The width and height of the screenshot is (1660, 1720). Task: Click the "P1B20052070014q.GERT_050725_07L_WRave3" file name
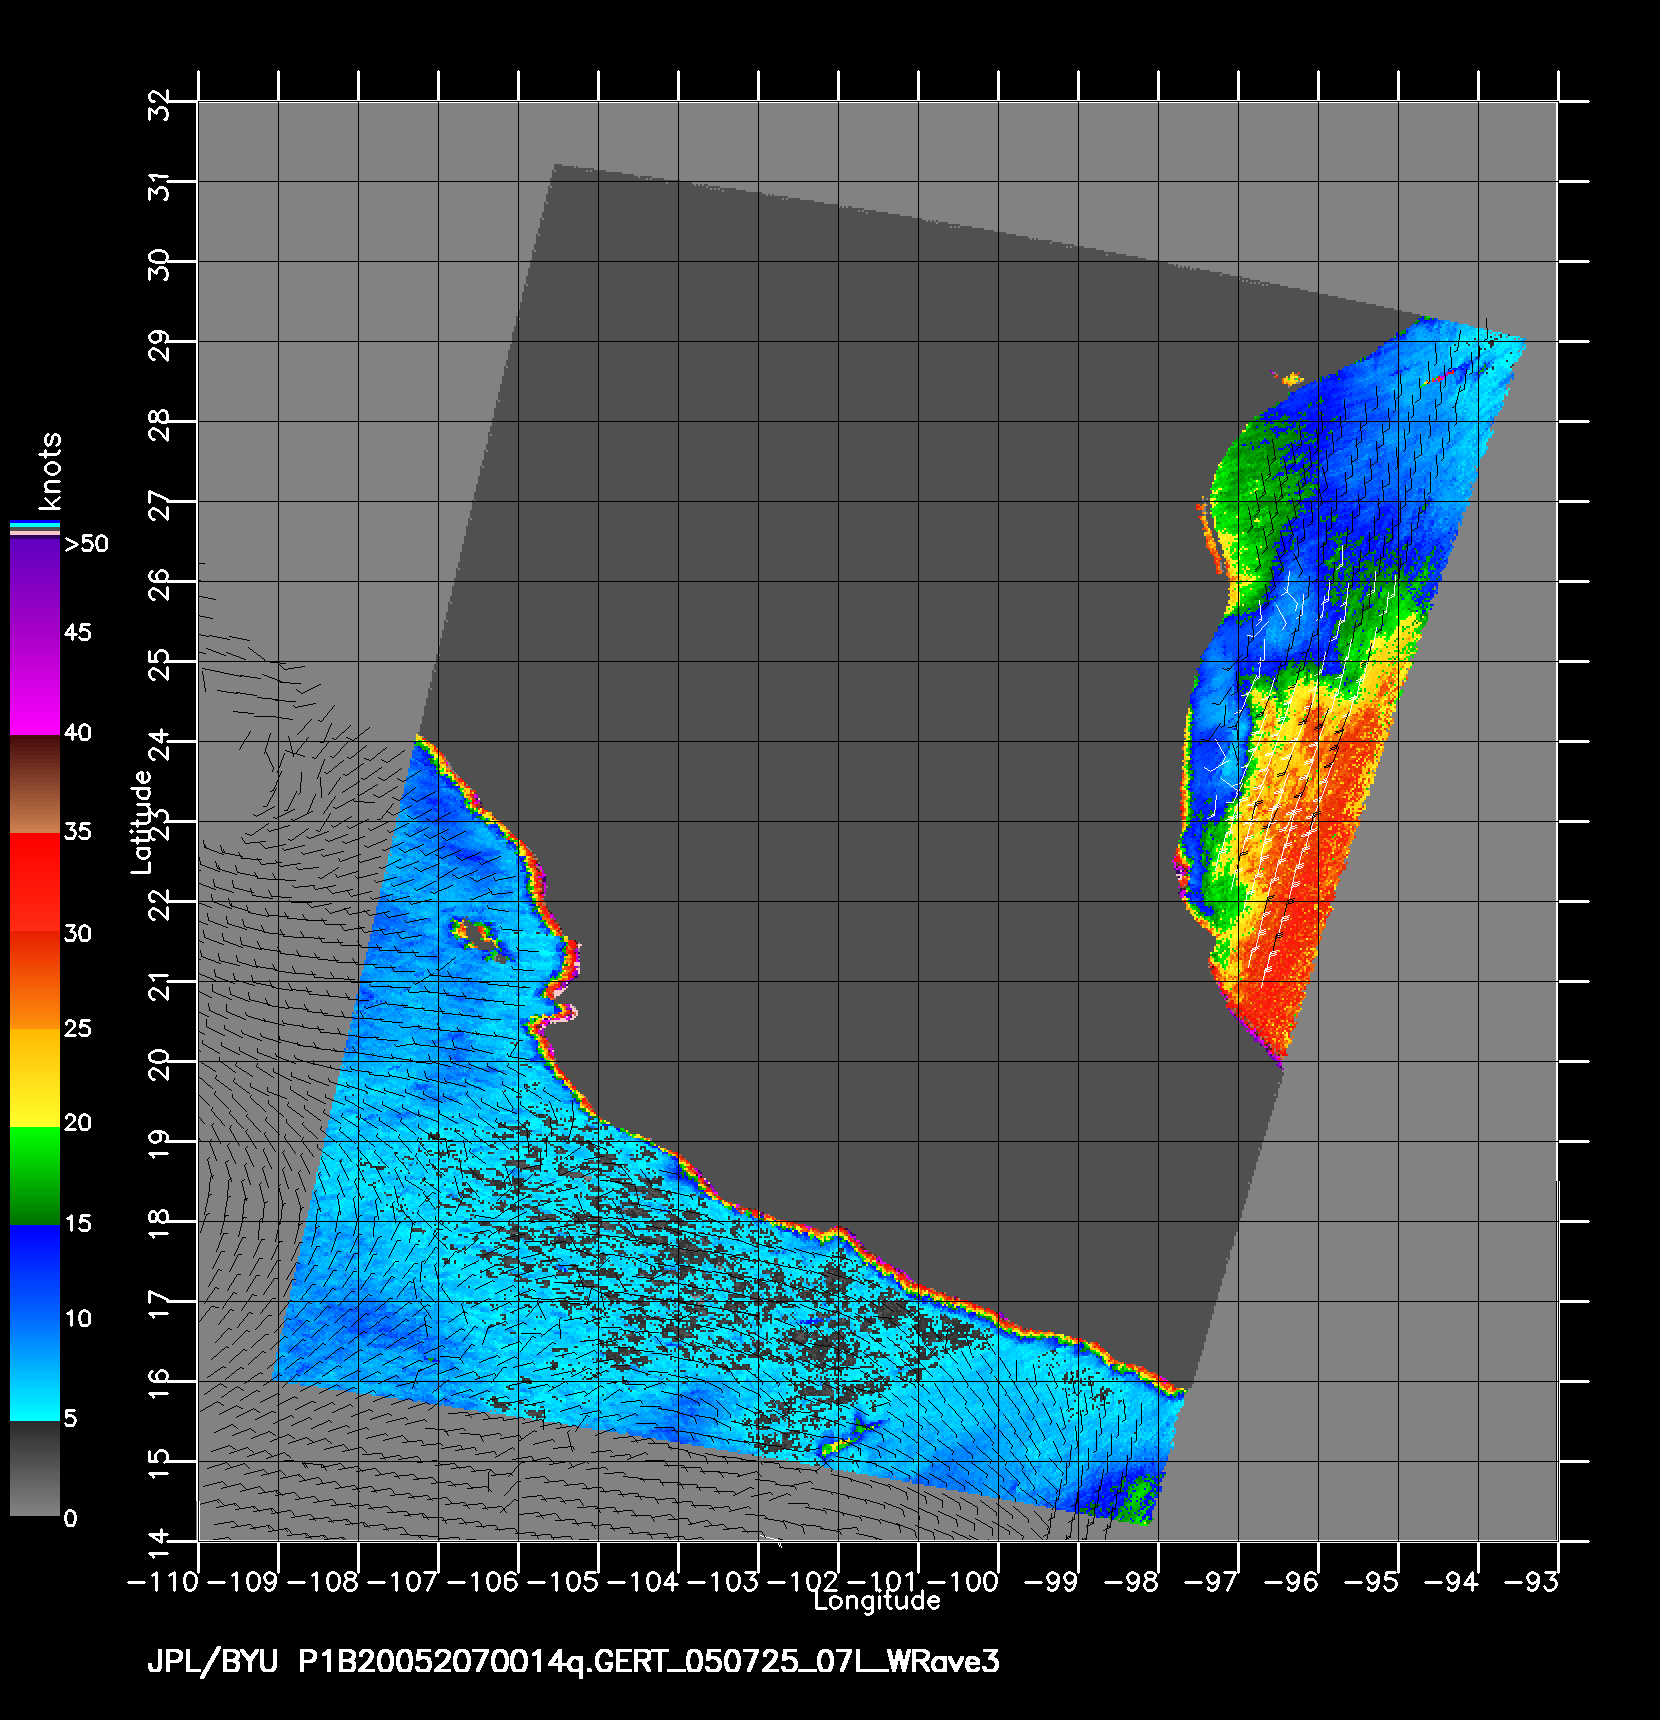(649, 1662)
